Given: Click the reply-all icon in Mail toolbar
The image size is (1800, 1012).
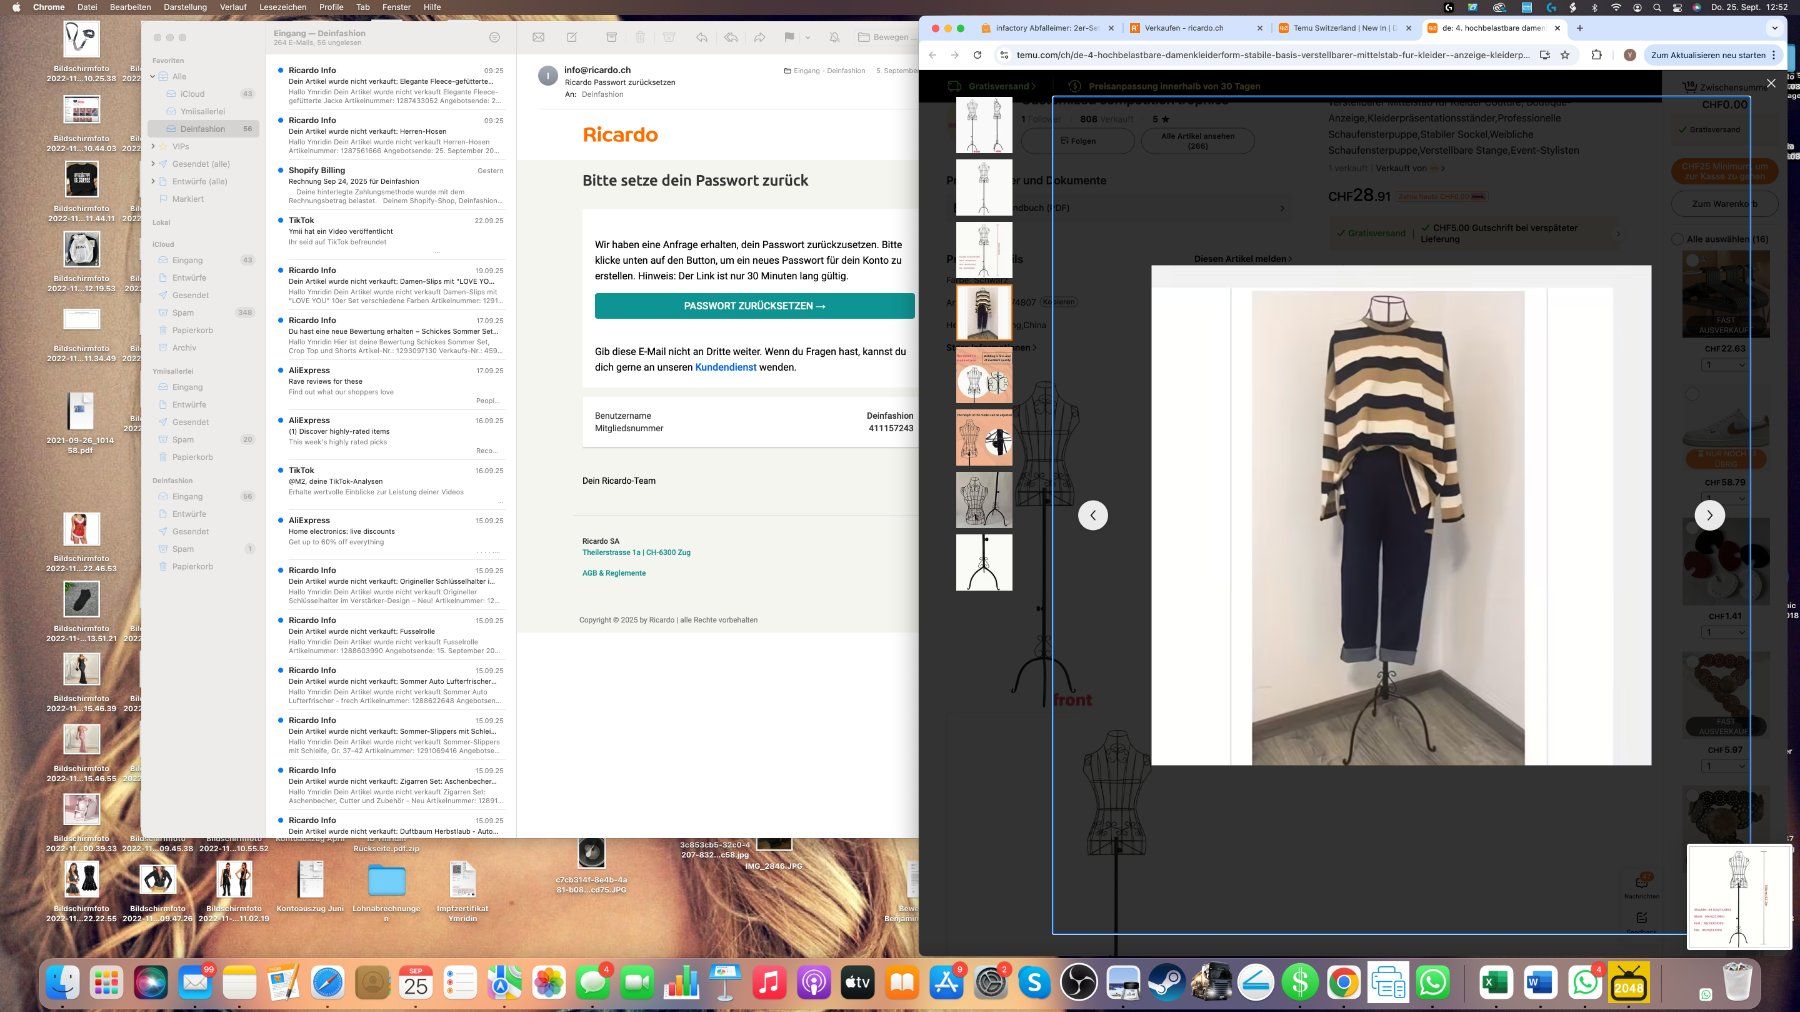Looking at the screenshot, I should 731,37.
